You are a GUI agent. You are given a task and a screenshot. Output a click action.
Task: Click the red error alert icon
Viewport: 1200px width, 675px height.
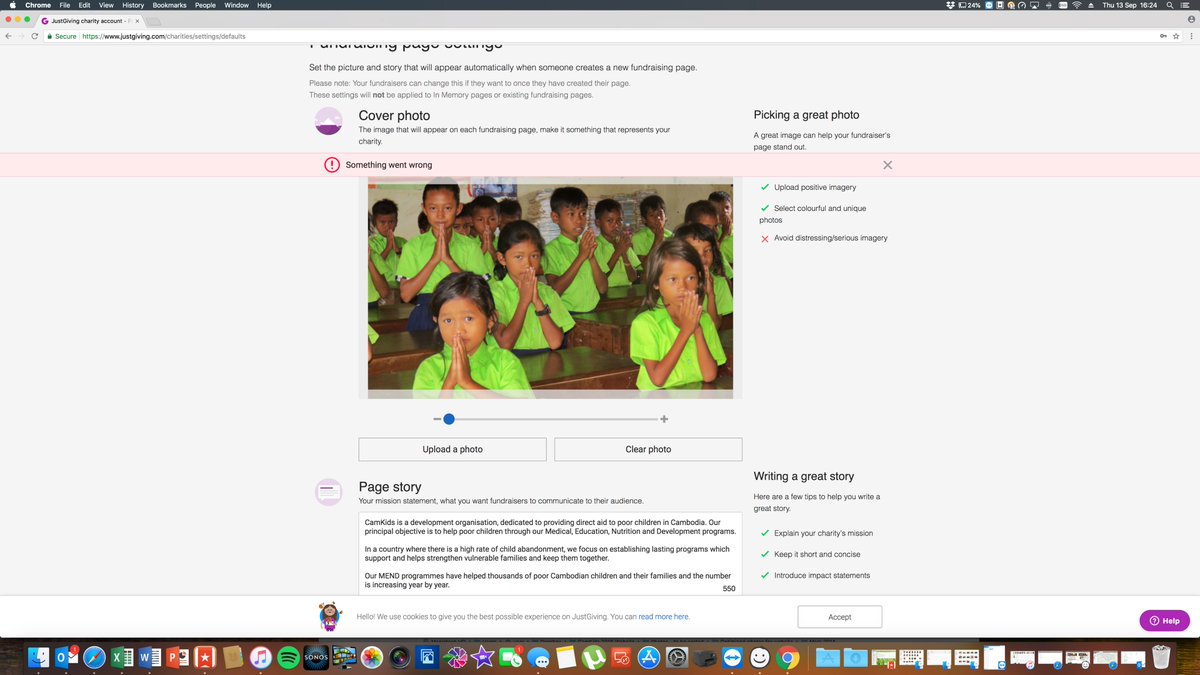pos(332,165)
